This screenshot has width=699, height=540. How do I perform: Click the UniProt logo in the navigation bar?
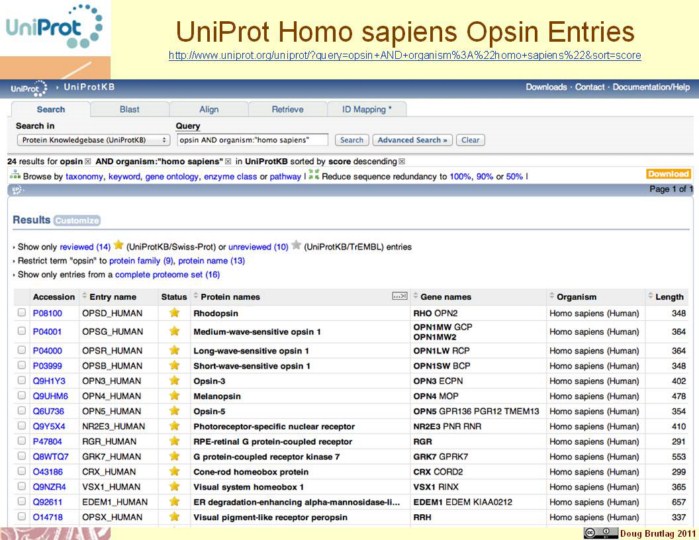click(x=27, y=88)
